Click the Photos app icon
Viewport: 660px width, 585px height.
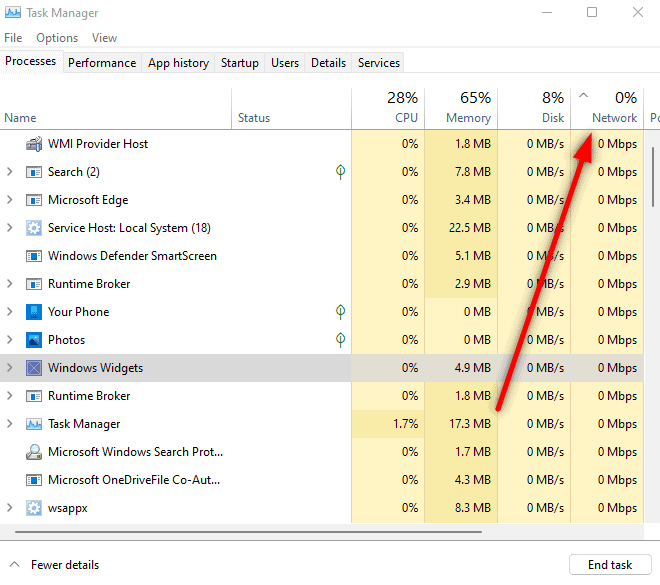[34, 340]
